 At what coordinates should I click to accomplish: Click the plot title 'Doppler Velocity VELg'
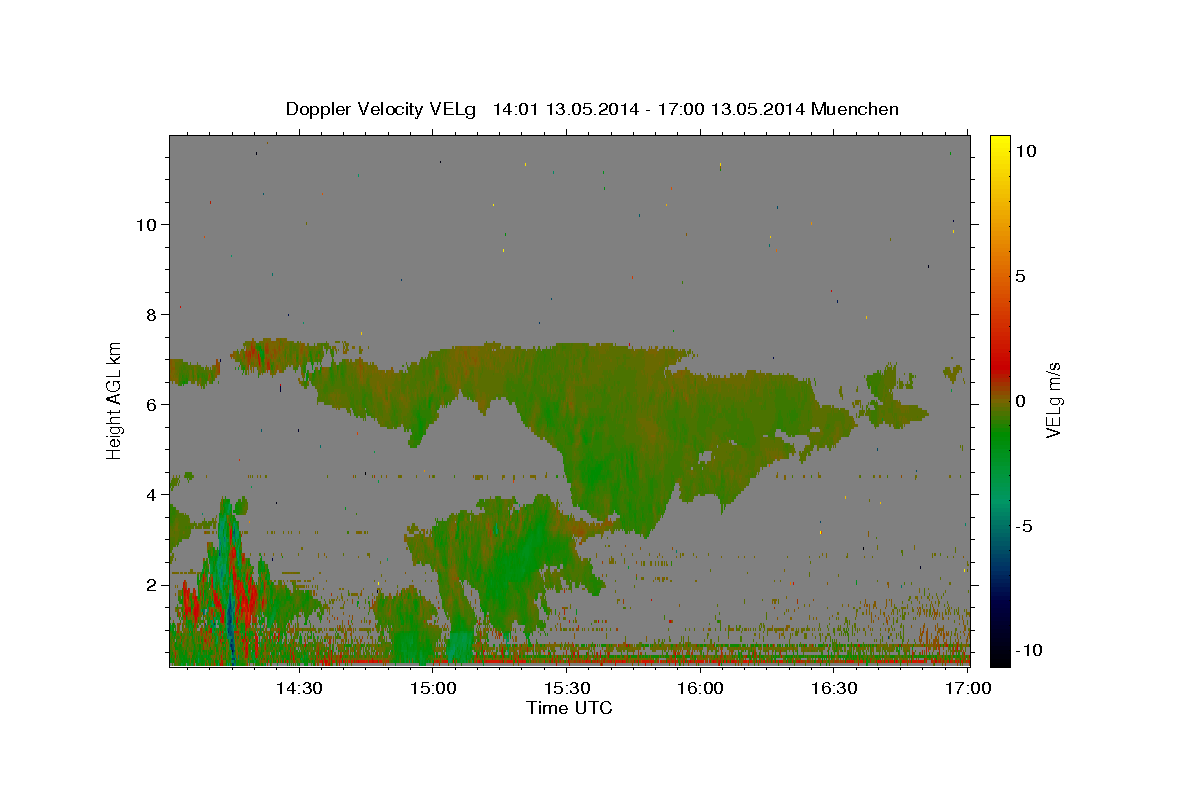[x=382, y=109]
